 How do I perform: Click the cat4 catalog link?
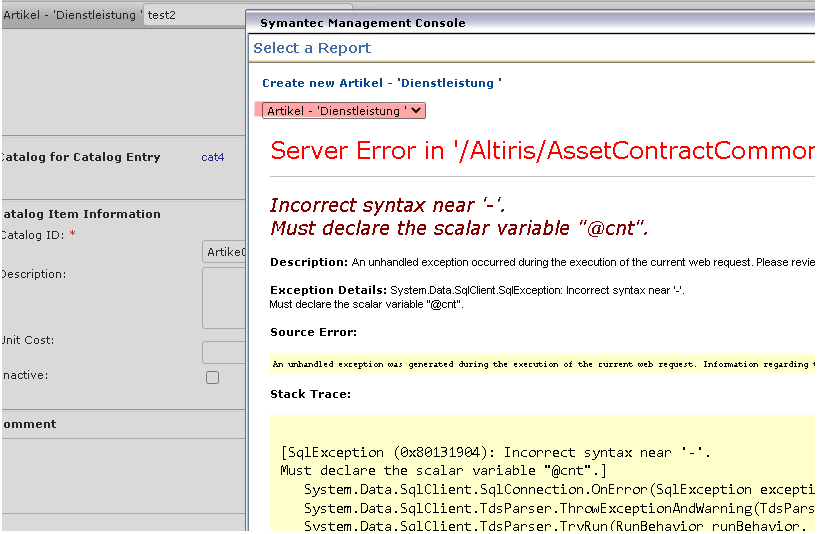(213, 157)
